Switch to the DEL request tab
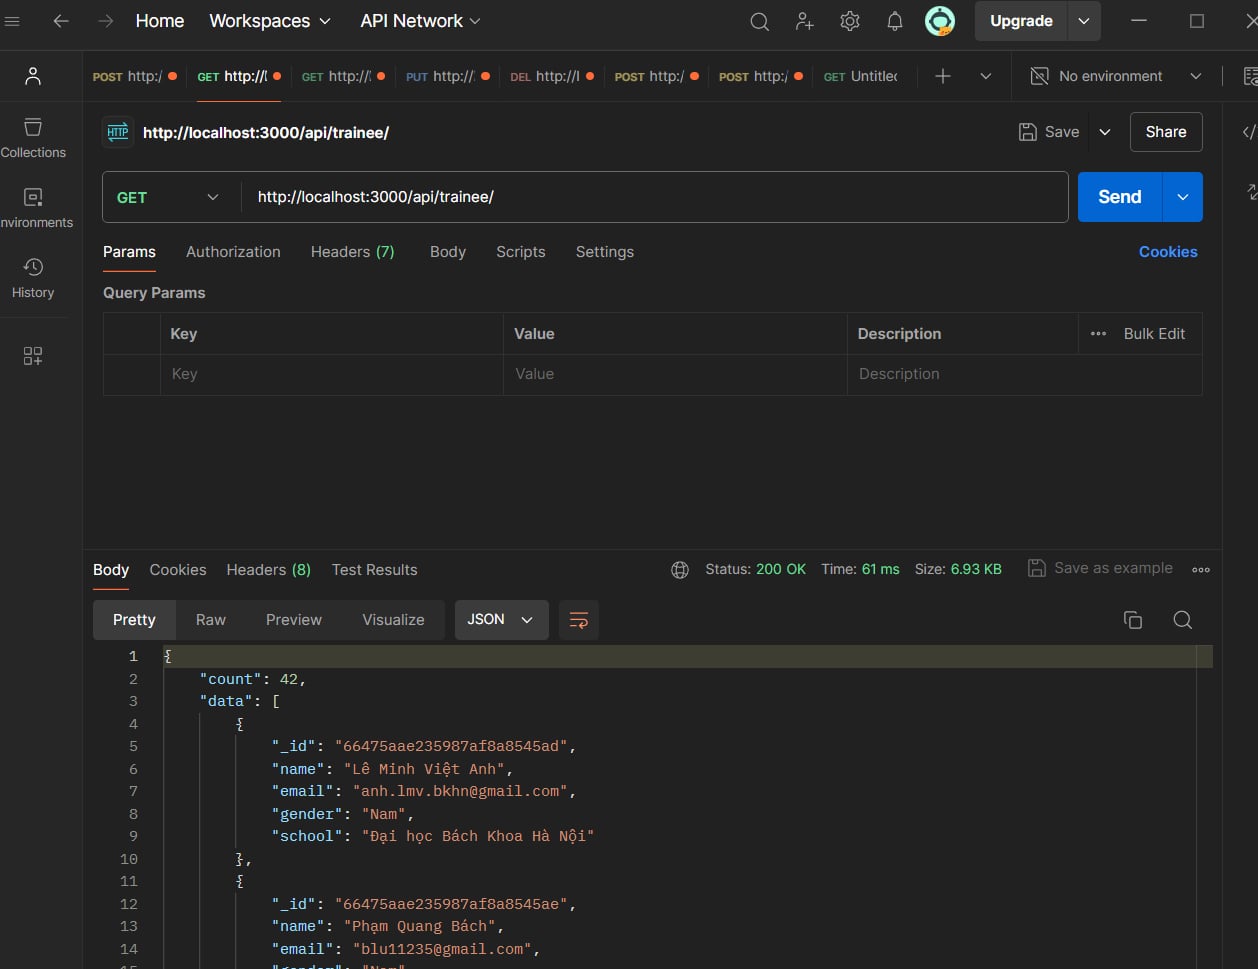Screen dimensions: 1258x969 [x=551, y=76]
